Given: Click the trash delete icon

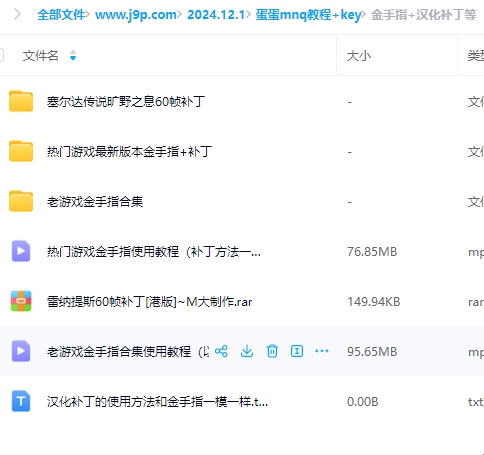Looking at the screenshot, I should coord(272,351).
